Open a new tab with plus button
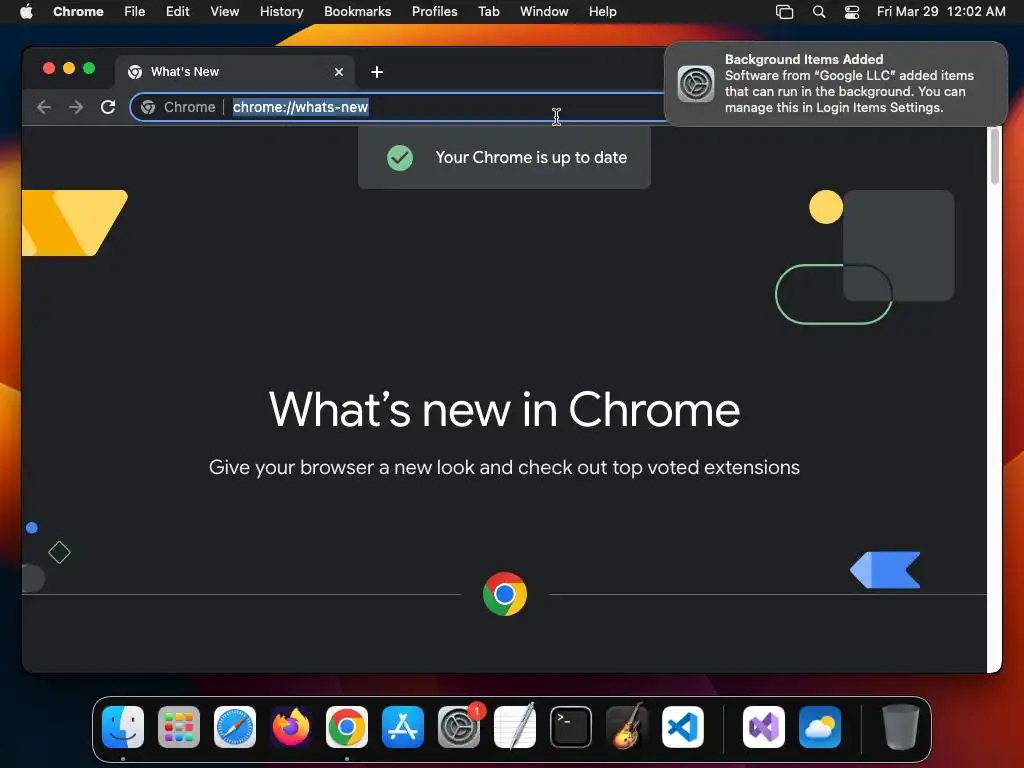 [377, 72]
